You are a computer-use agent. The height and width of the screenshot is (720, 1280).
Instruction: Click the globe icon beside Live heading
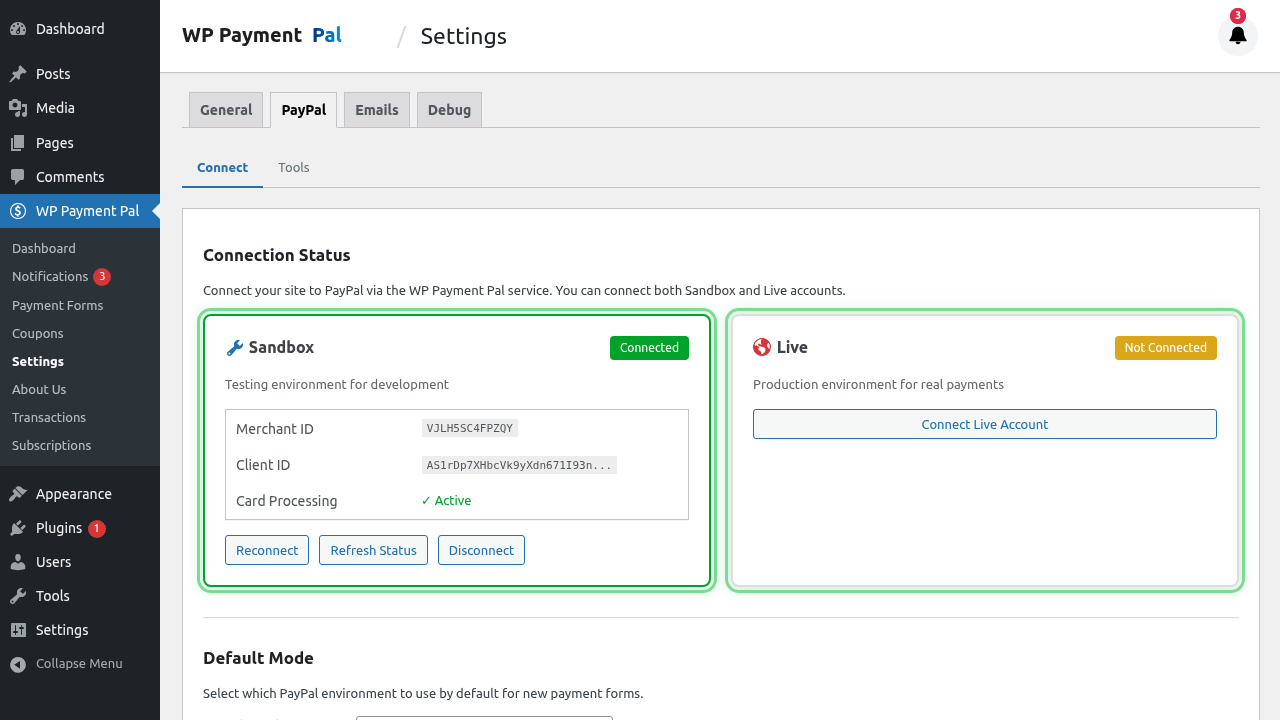[x=761, y=347]
